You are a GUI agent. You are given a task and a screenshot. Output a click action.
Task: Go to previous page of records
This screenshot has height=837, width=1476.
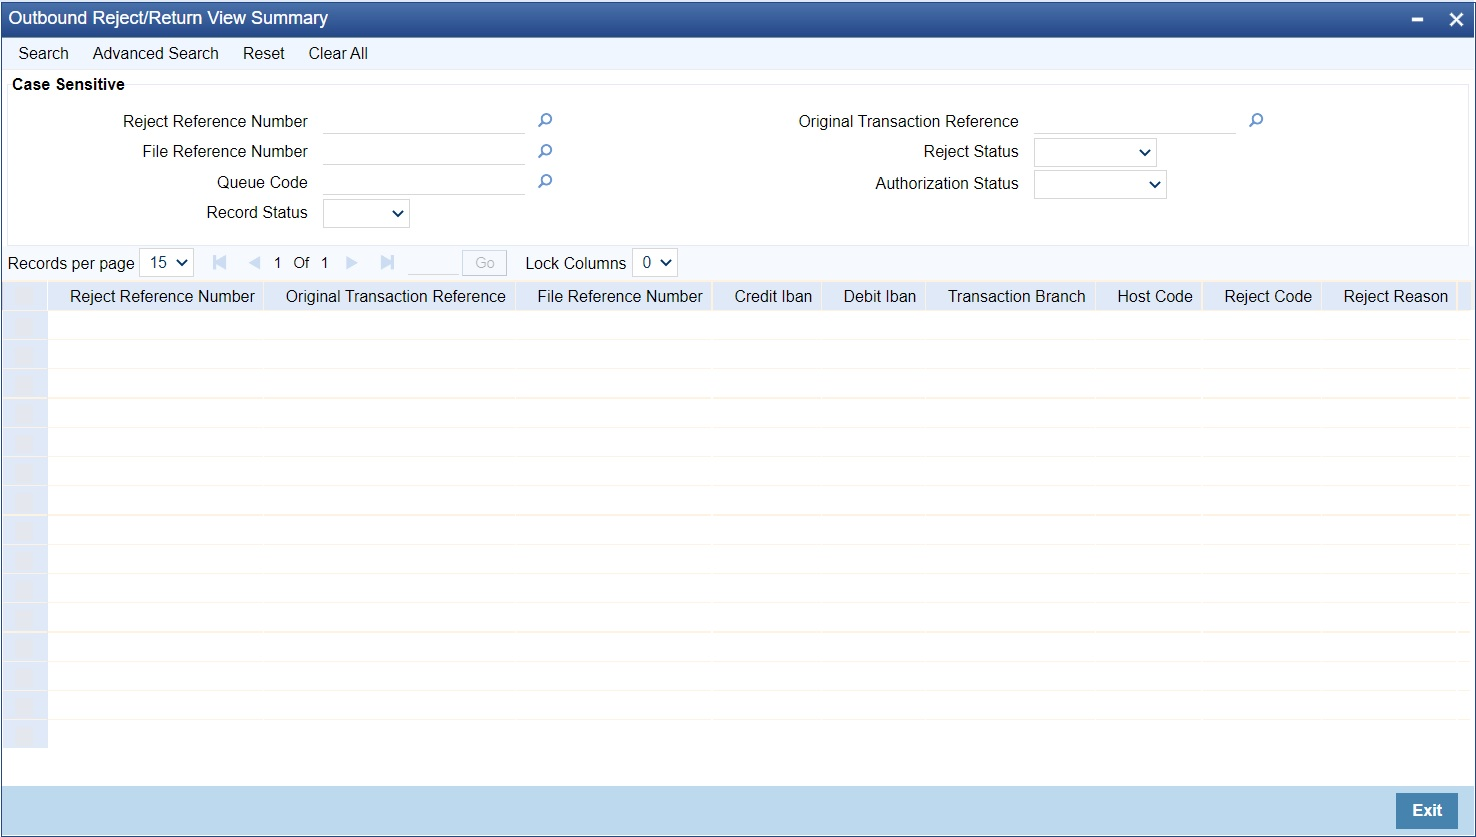[x=254, y=263]
